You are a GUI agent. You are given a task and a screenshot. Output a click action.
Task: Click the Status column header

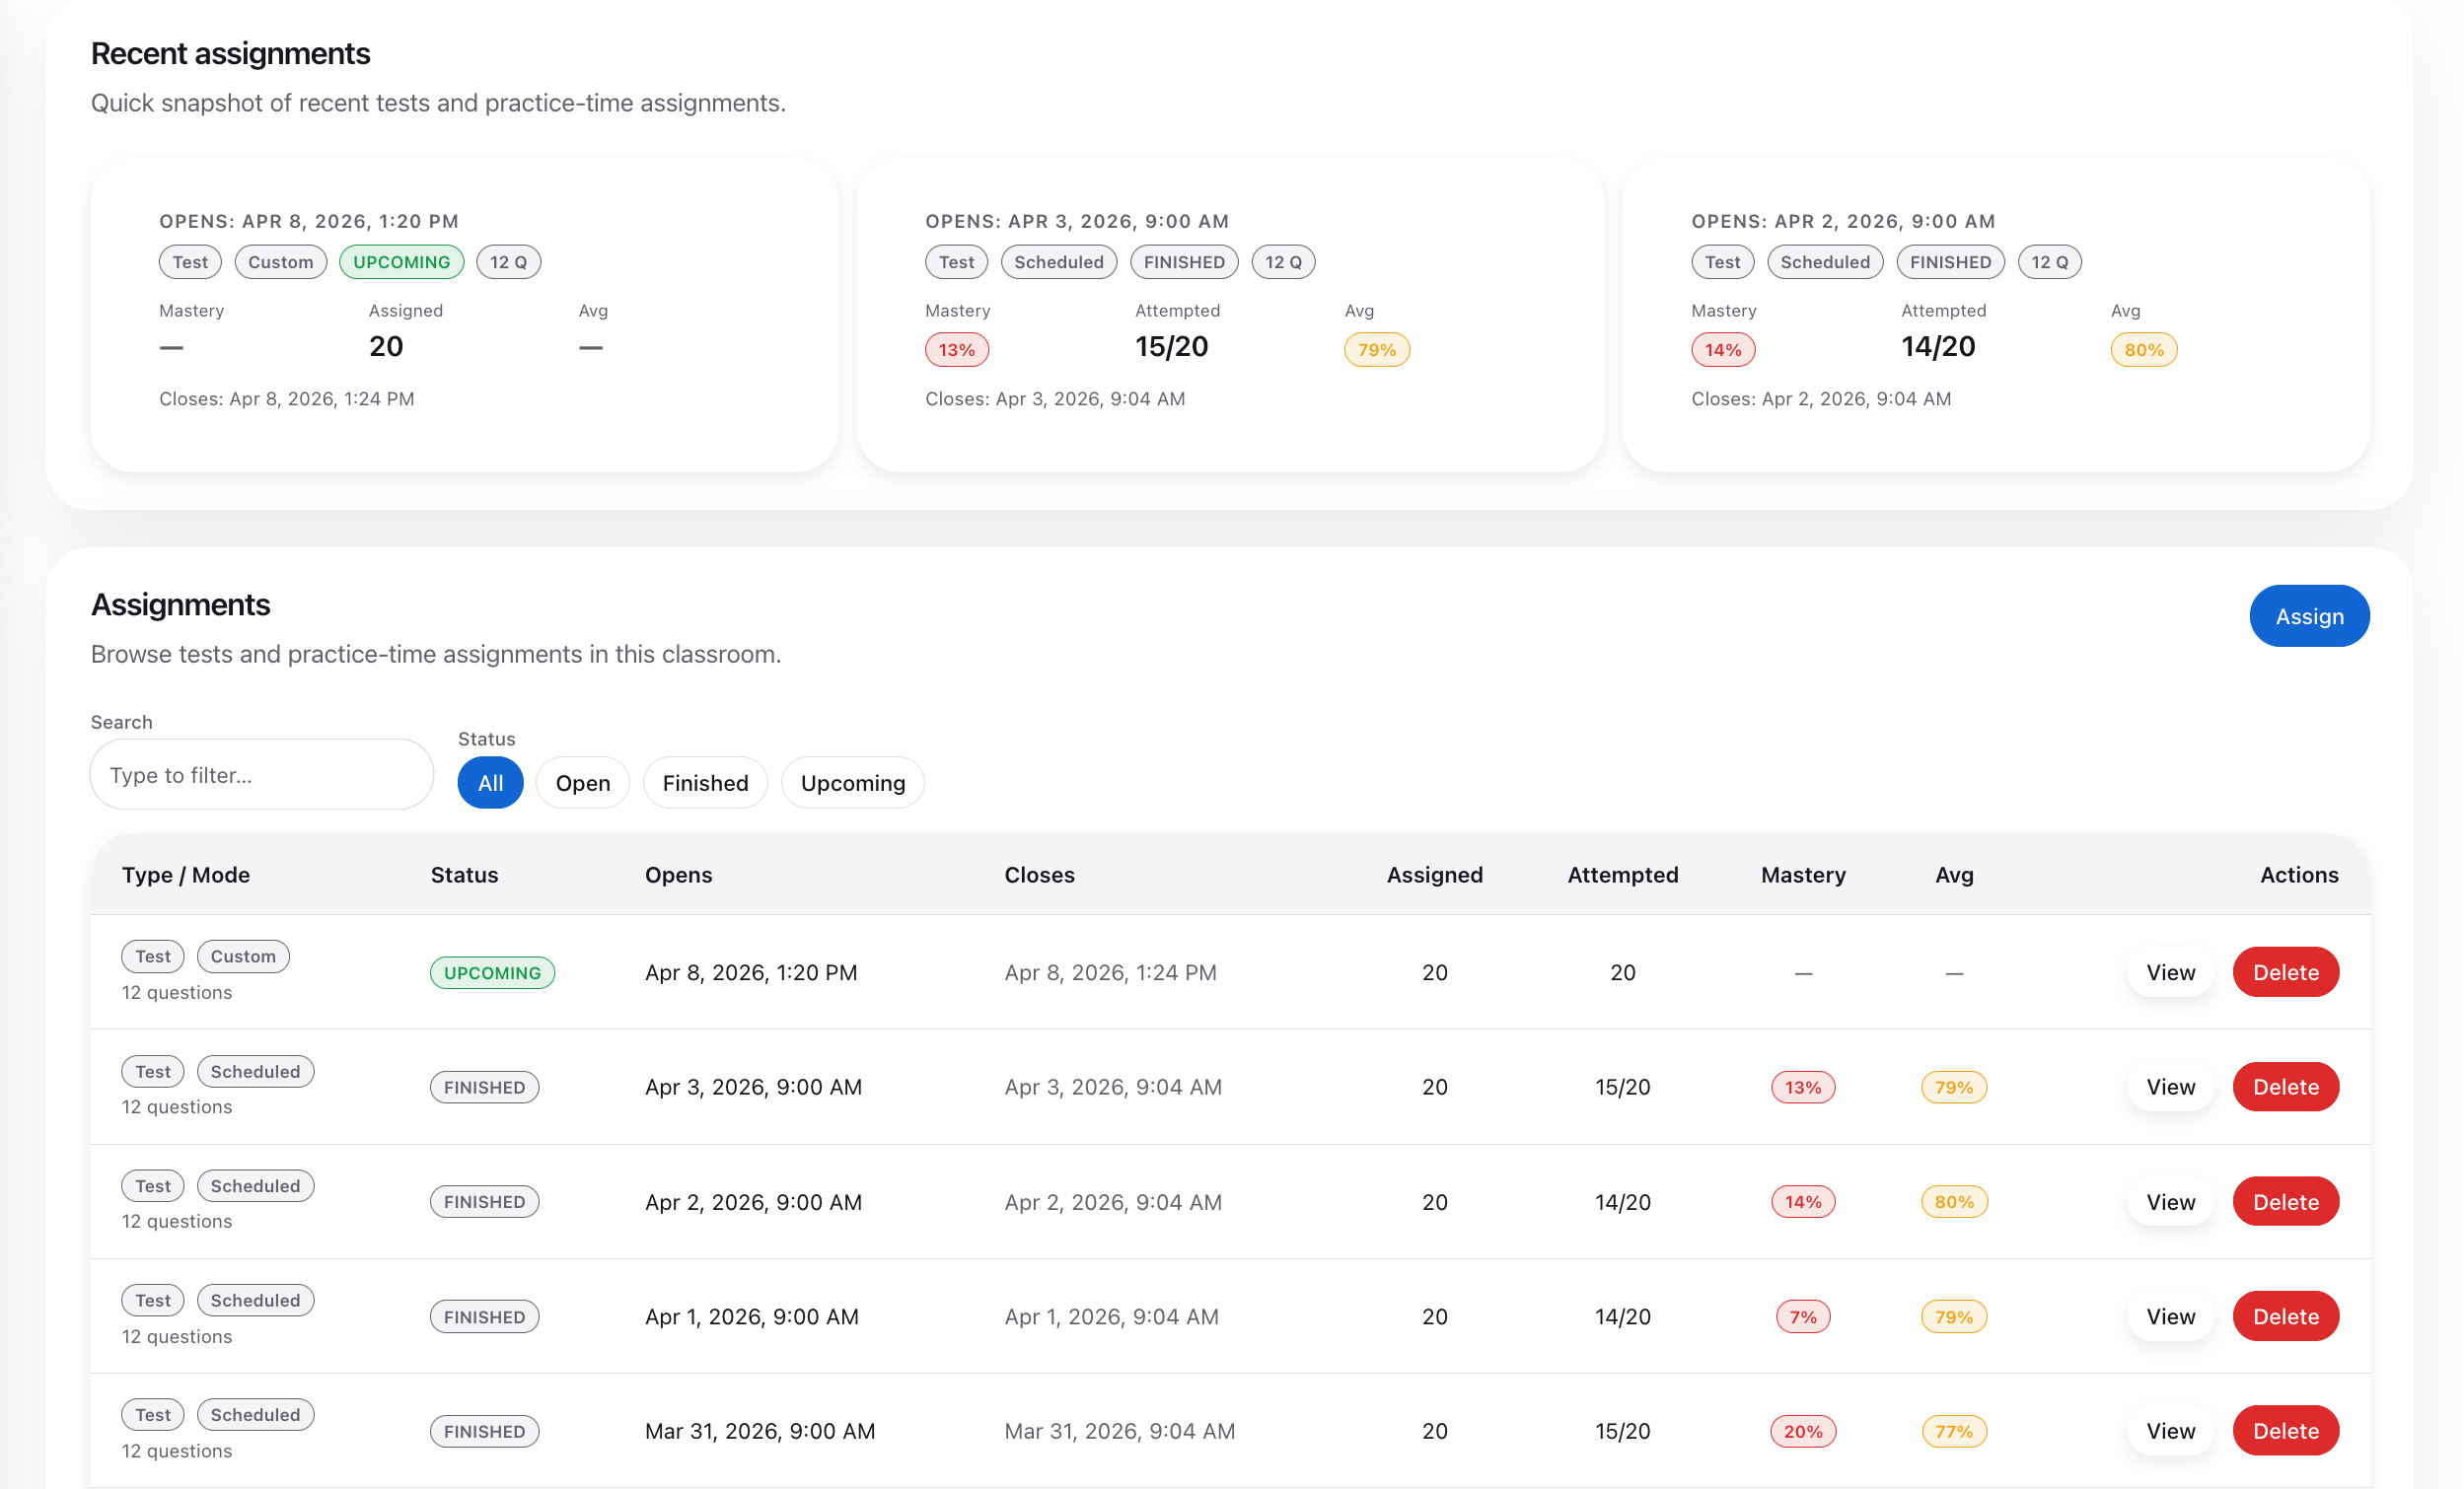(x=464, y=875)
